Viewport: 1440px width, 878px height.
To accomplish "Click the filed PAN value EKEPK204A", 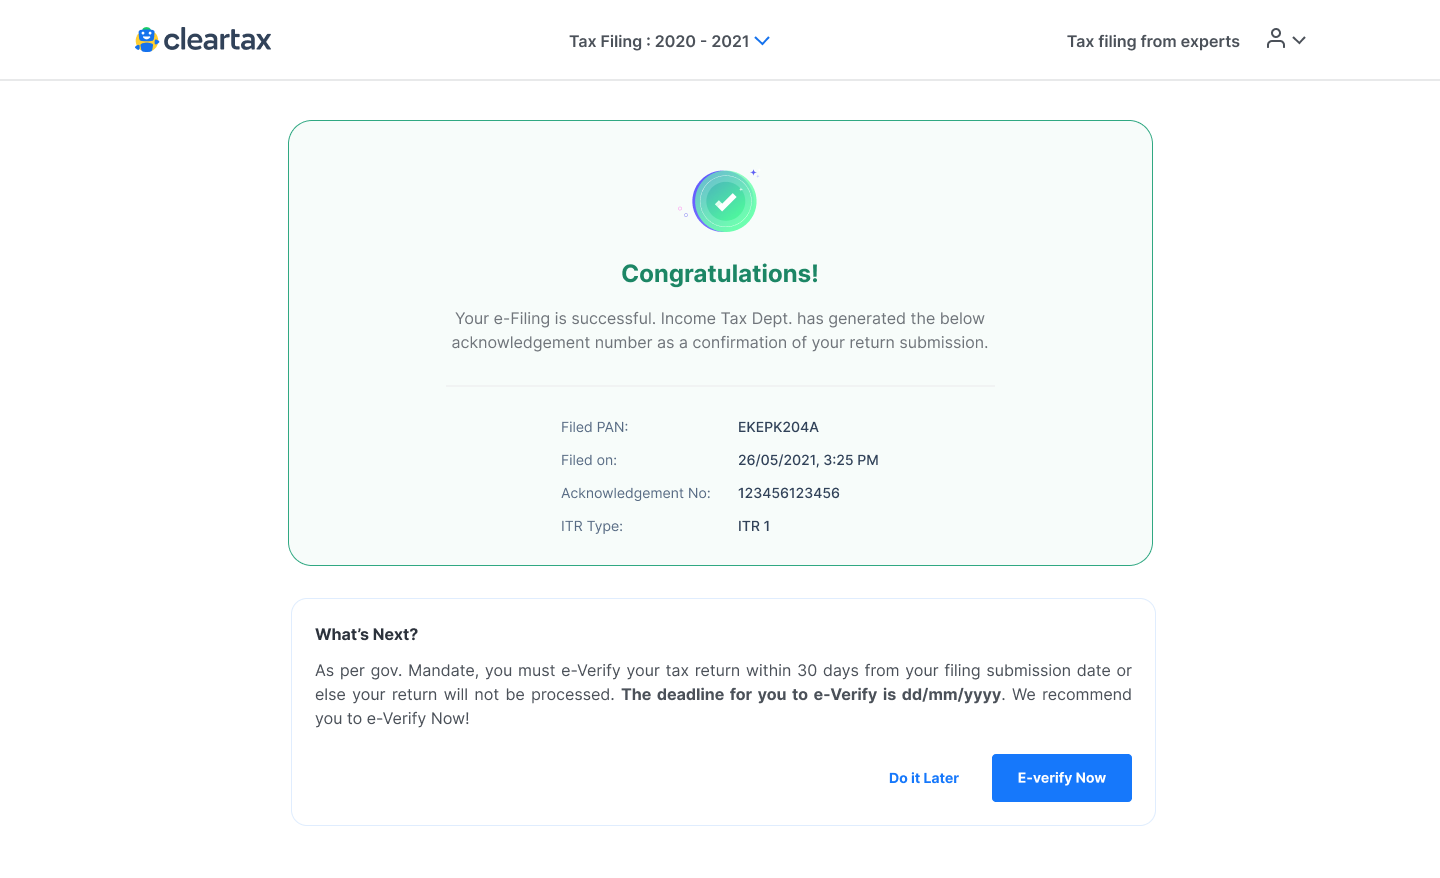I will [x=778, y=427].
